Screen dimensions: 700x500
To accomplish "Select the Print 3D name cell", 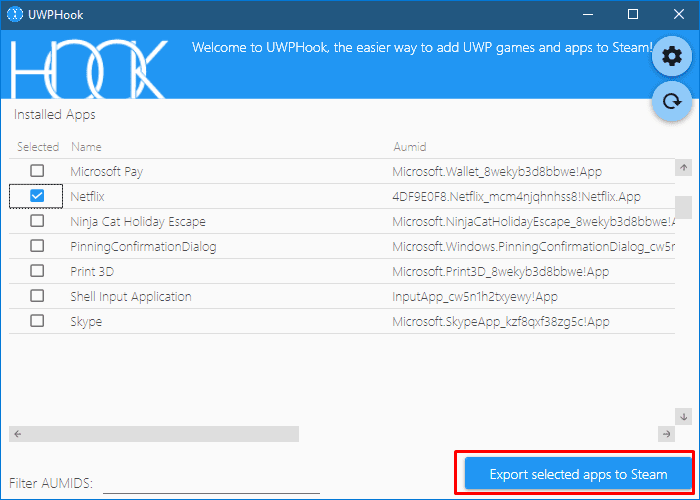I will [x=92, y=271].
